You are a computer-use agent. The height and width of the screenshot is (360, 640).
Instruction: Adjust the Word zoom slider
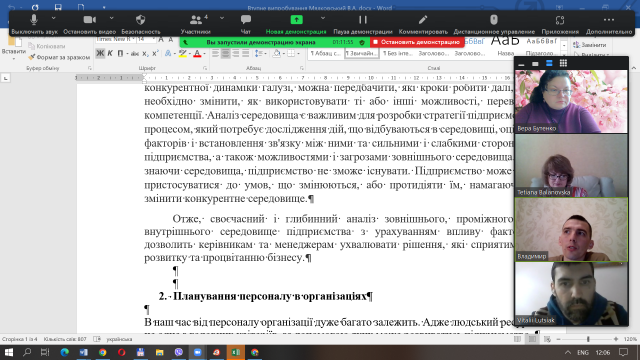tap(588, 339)
